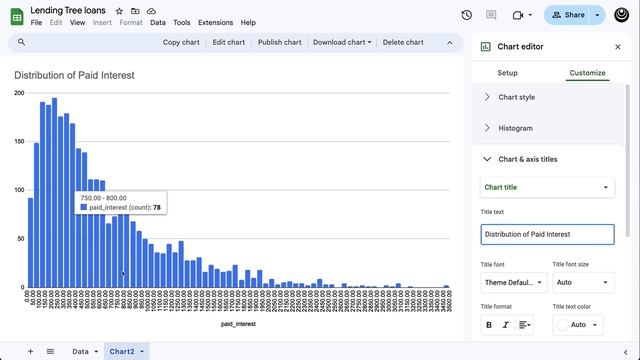This screenshot has height=360, width=640.
Task: Select the Data sheet tab
Action: click(80, 351)
